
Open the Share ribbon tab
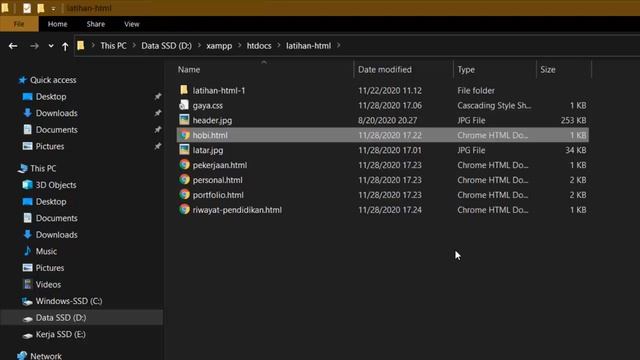point(96,24)
